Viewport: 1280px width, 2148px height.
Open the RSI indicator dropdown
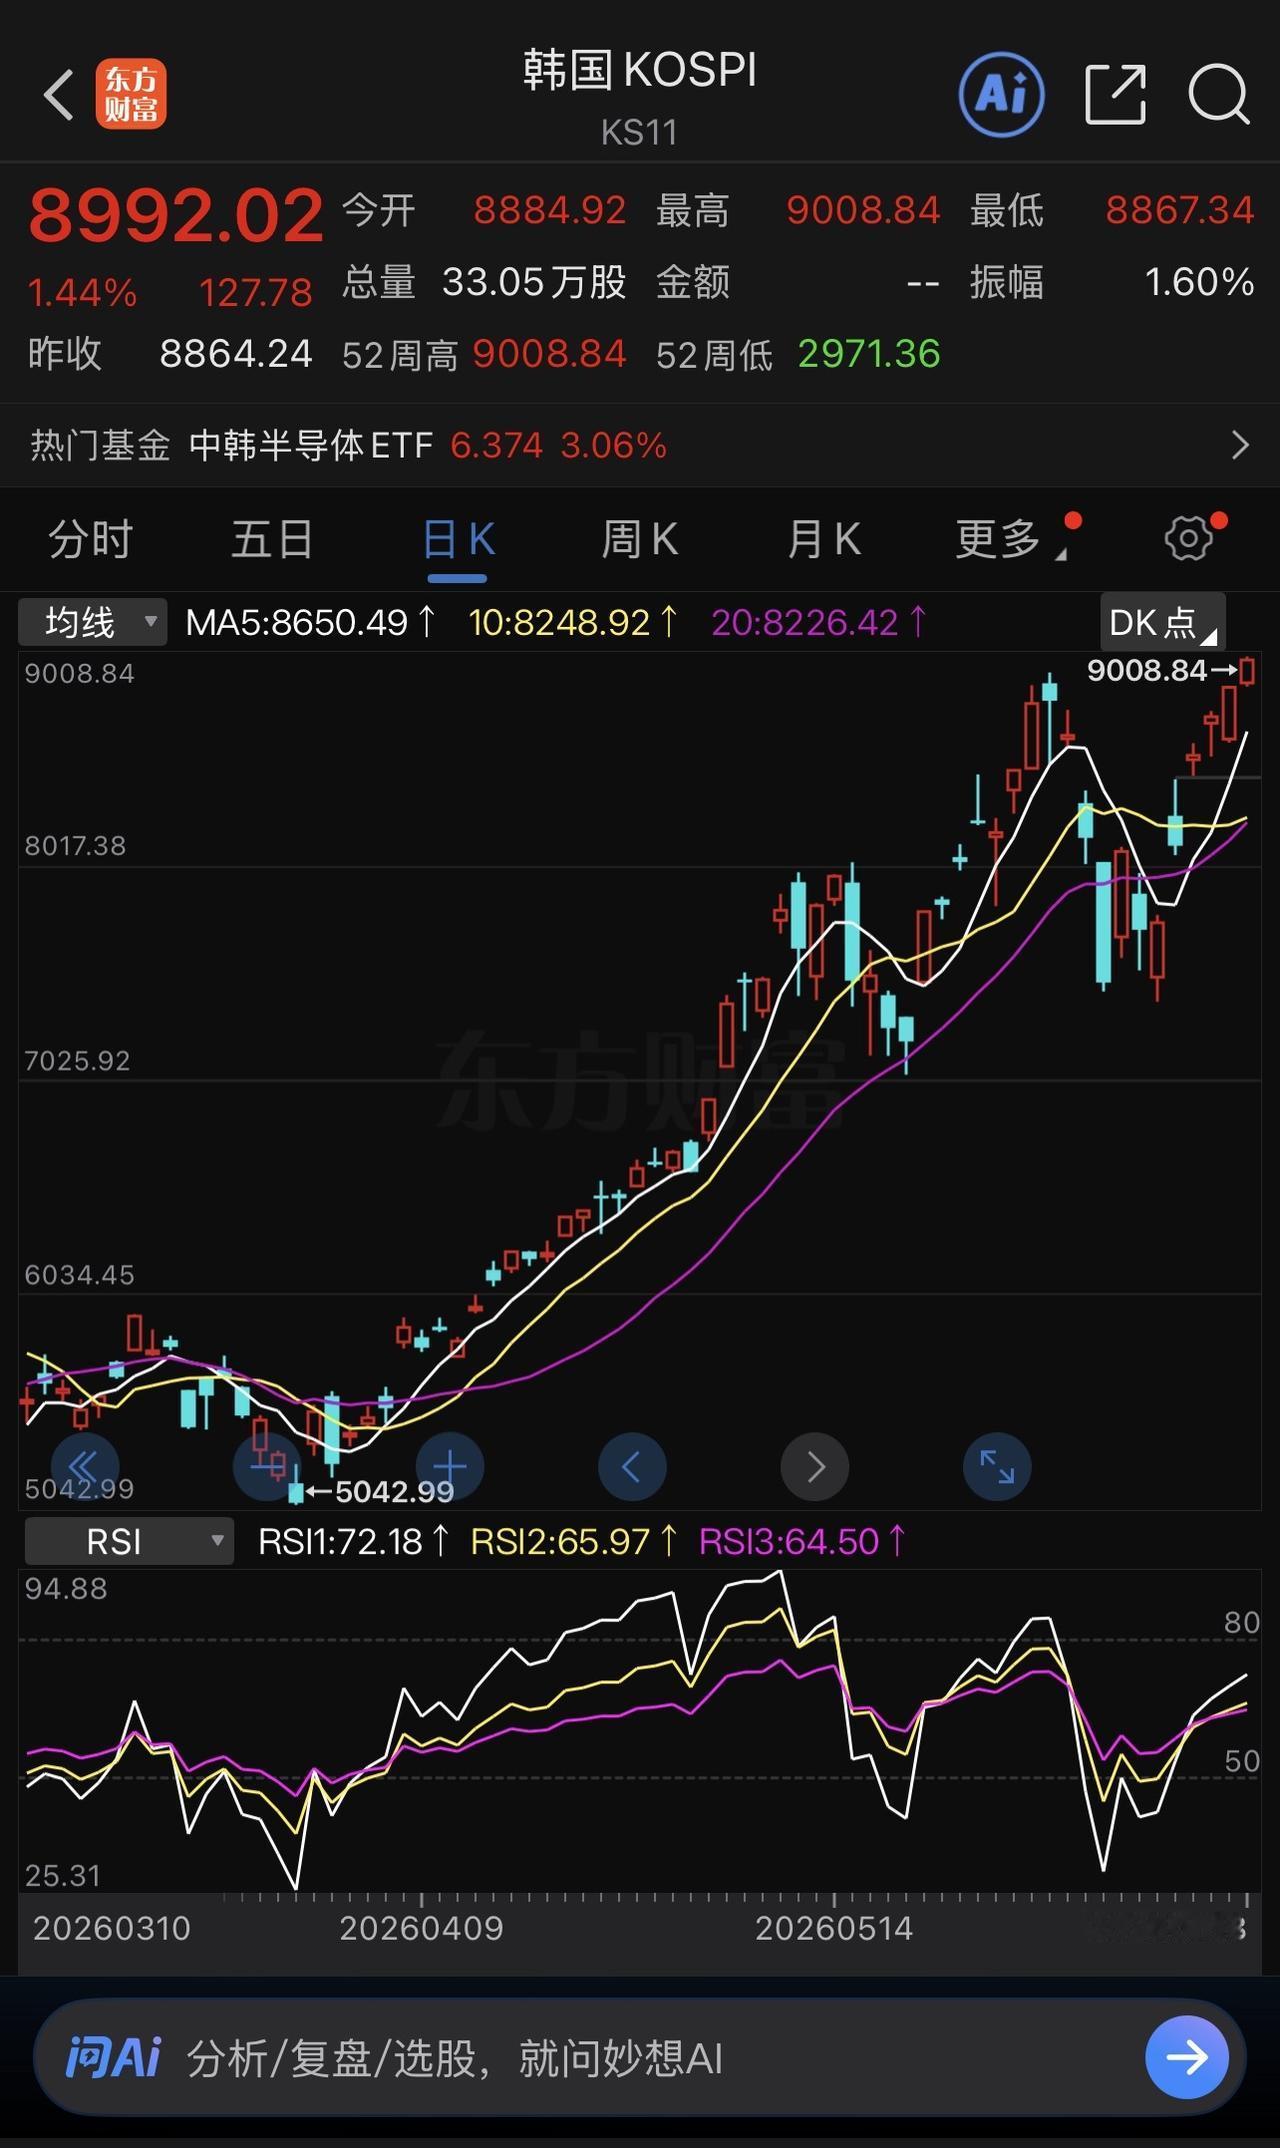(x=129, y=1541)
